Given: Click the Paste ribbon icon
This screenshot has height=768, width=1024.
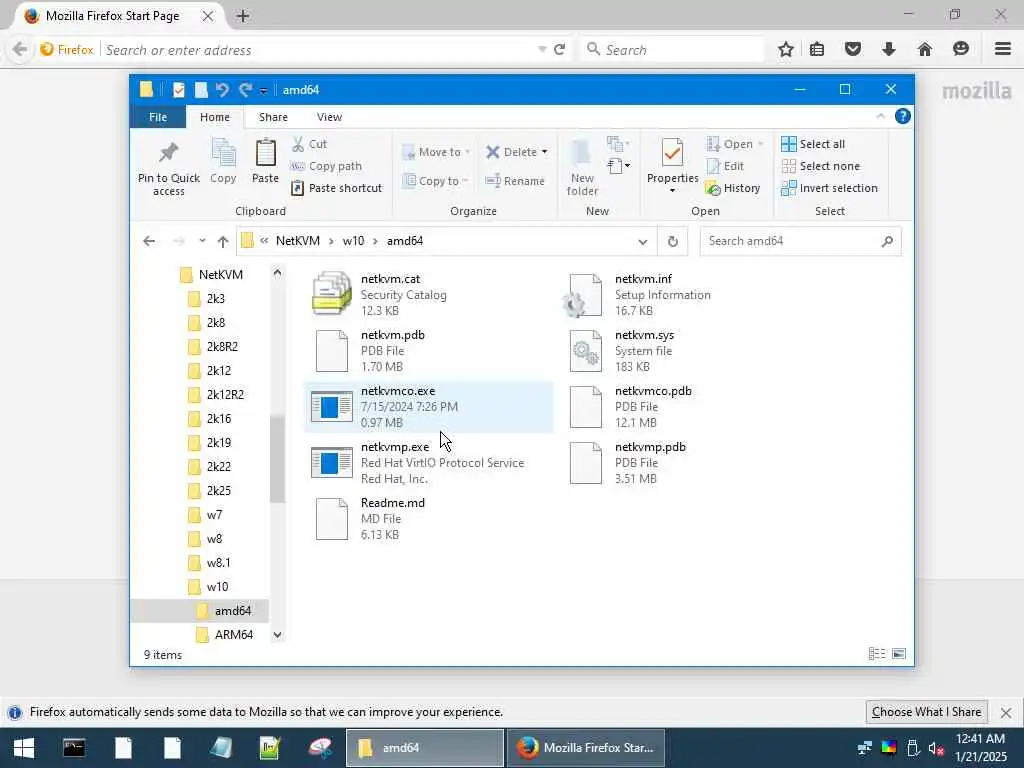Looking at the screenshot, I should [x=265, y=153].
